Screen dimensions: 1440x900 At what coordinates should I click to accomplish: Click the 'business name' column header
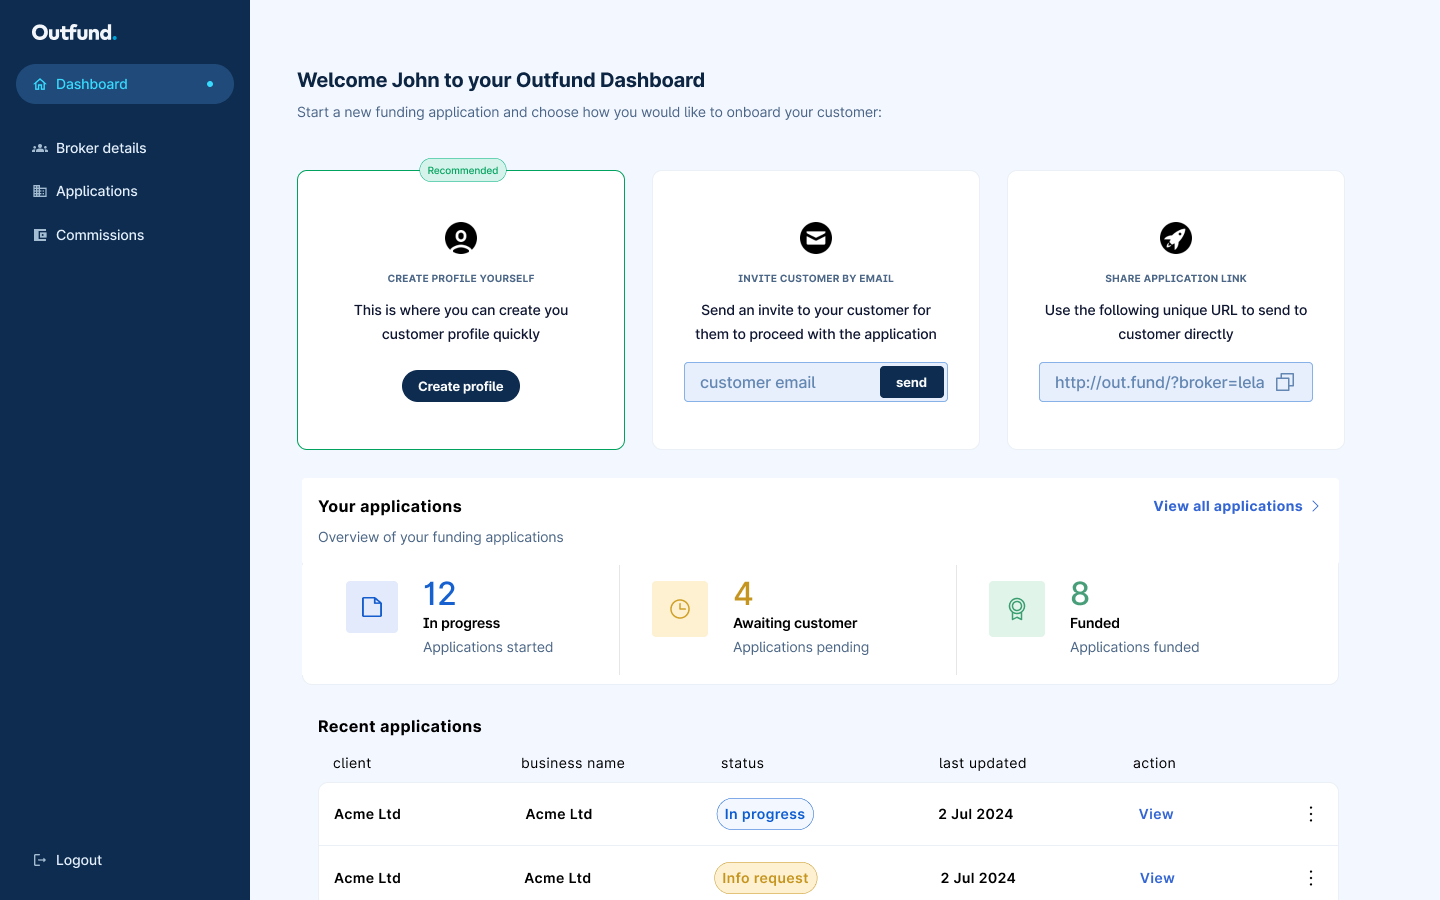(573, 763)
